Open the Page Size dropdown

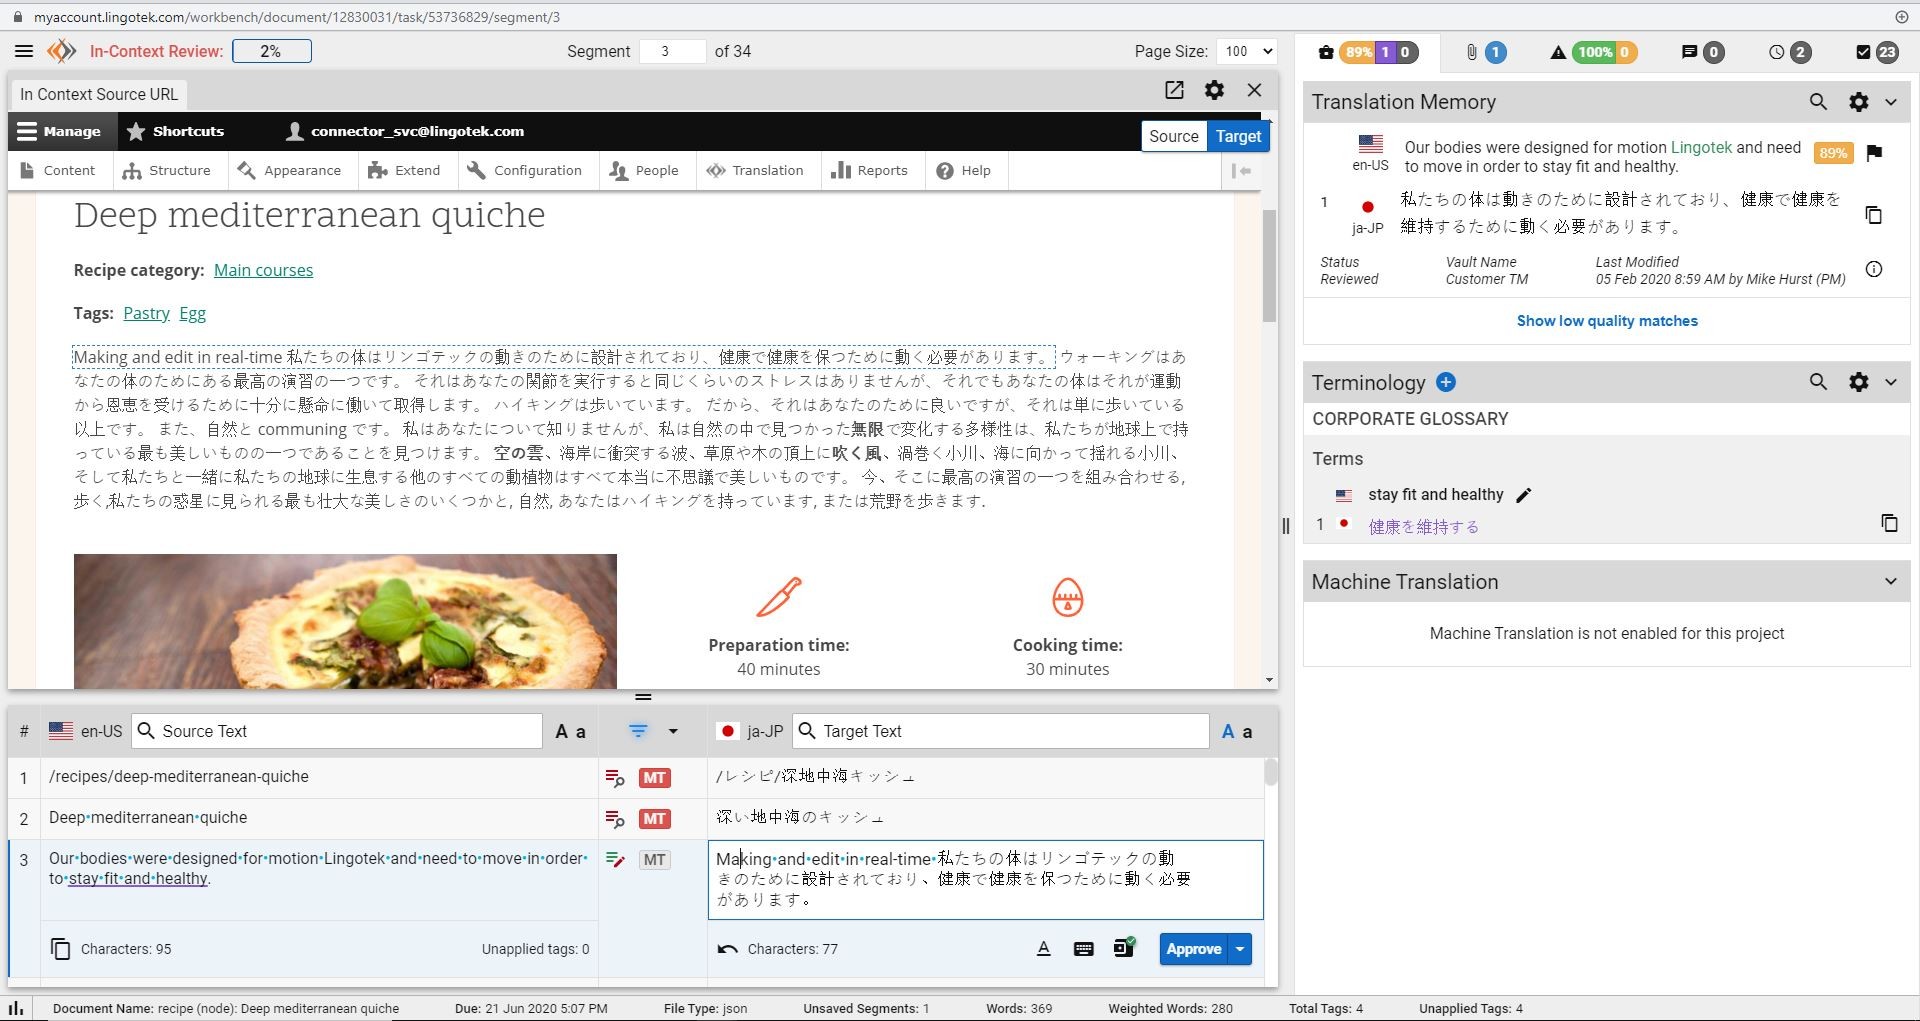pyautogui.click(x=1246, y=51)
